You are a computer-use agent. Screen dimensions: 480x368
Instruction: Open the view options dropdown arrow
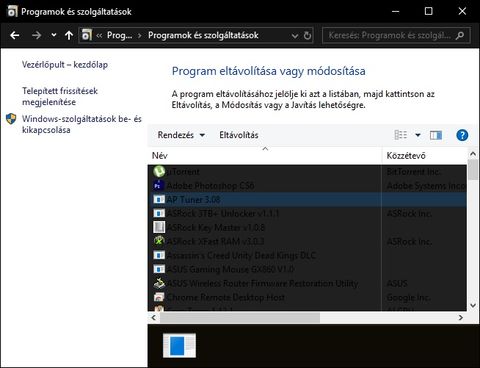[418, 135]
